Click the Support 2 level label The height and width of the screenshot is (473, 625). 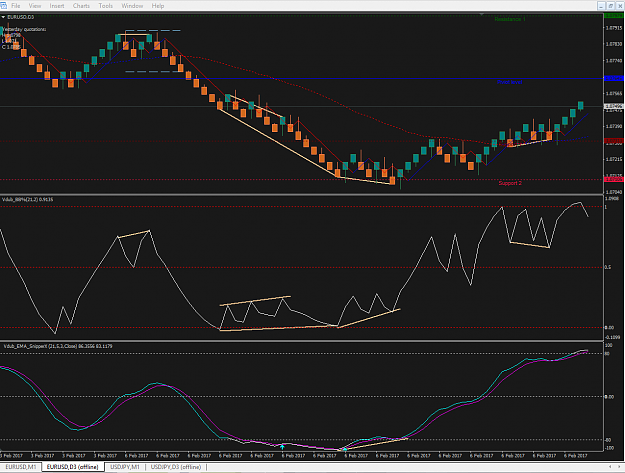click(x=510, y=183)
